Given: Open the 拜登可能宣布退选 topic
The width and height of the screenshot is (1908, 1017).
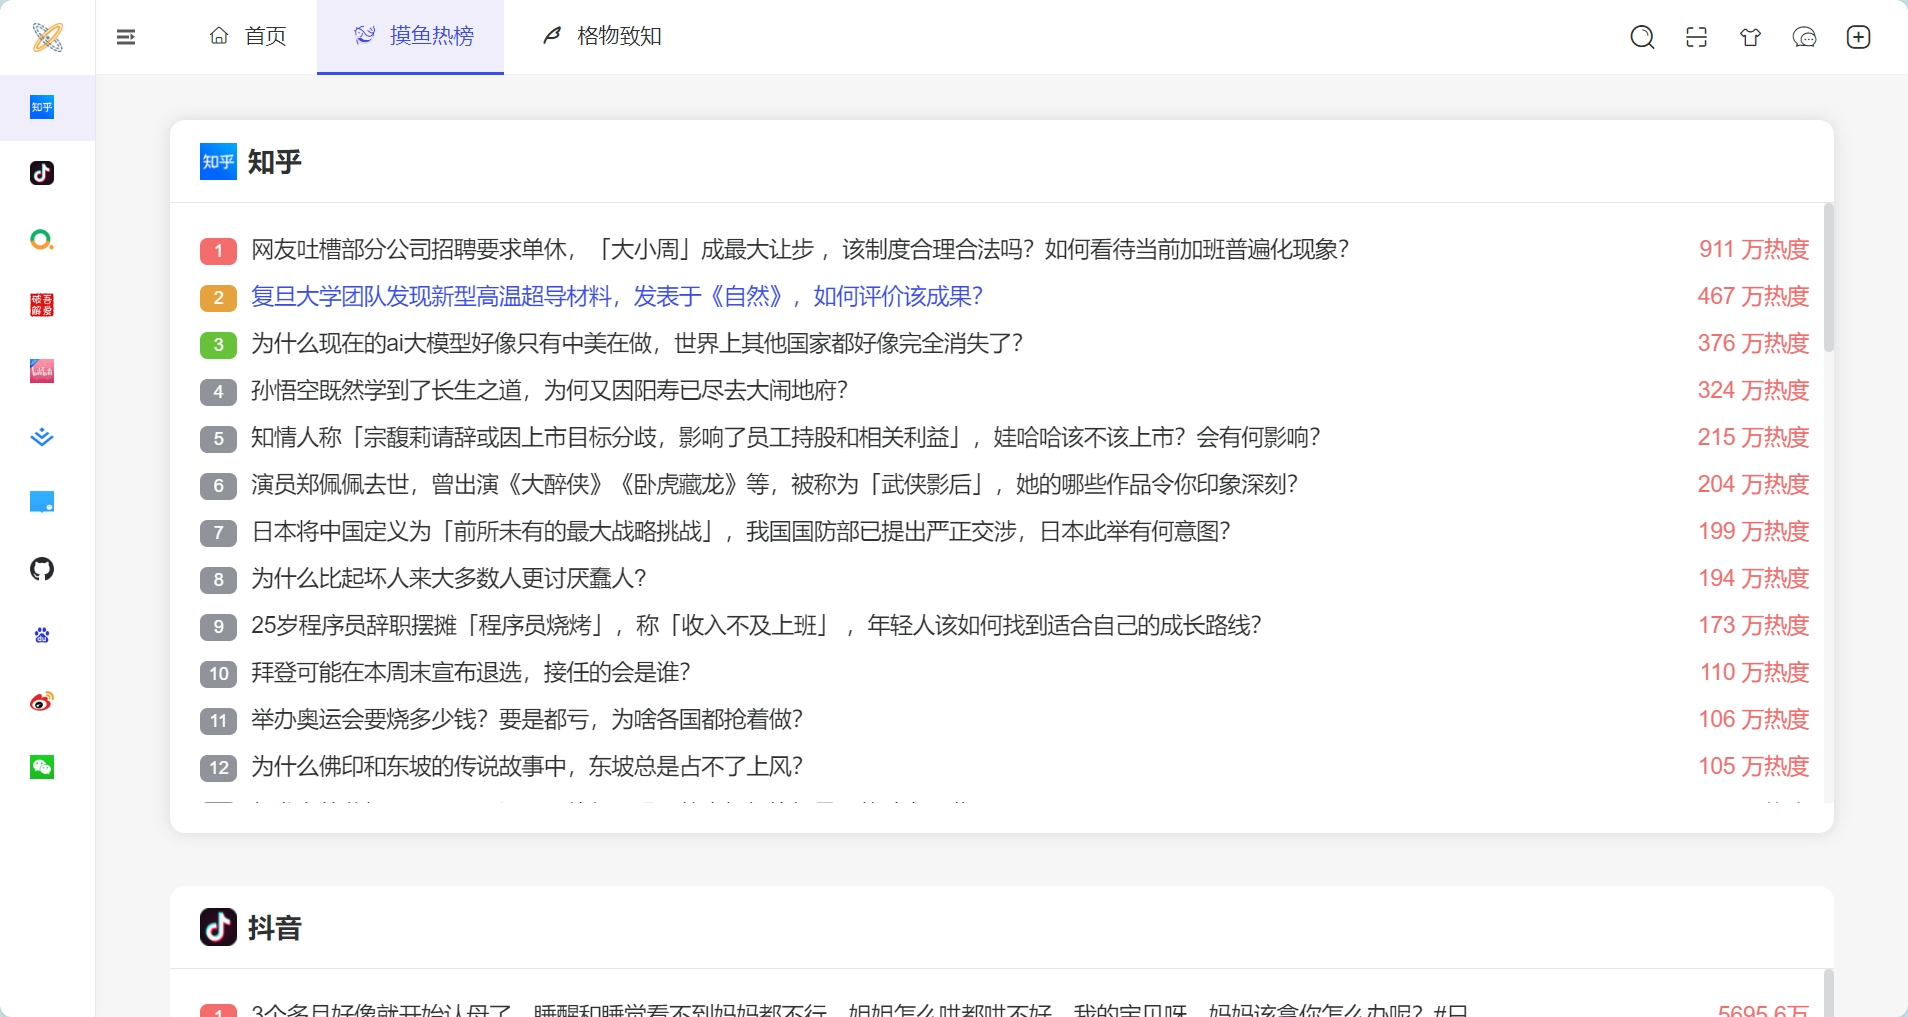Looking at the screenshot, I should 471,672.
